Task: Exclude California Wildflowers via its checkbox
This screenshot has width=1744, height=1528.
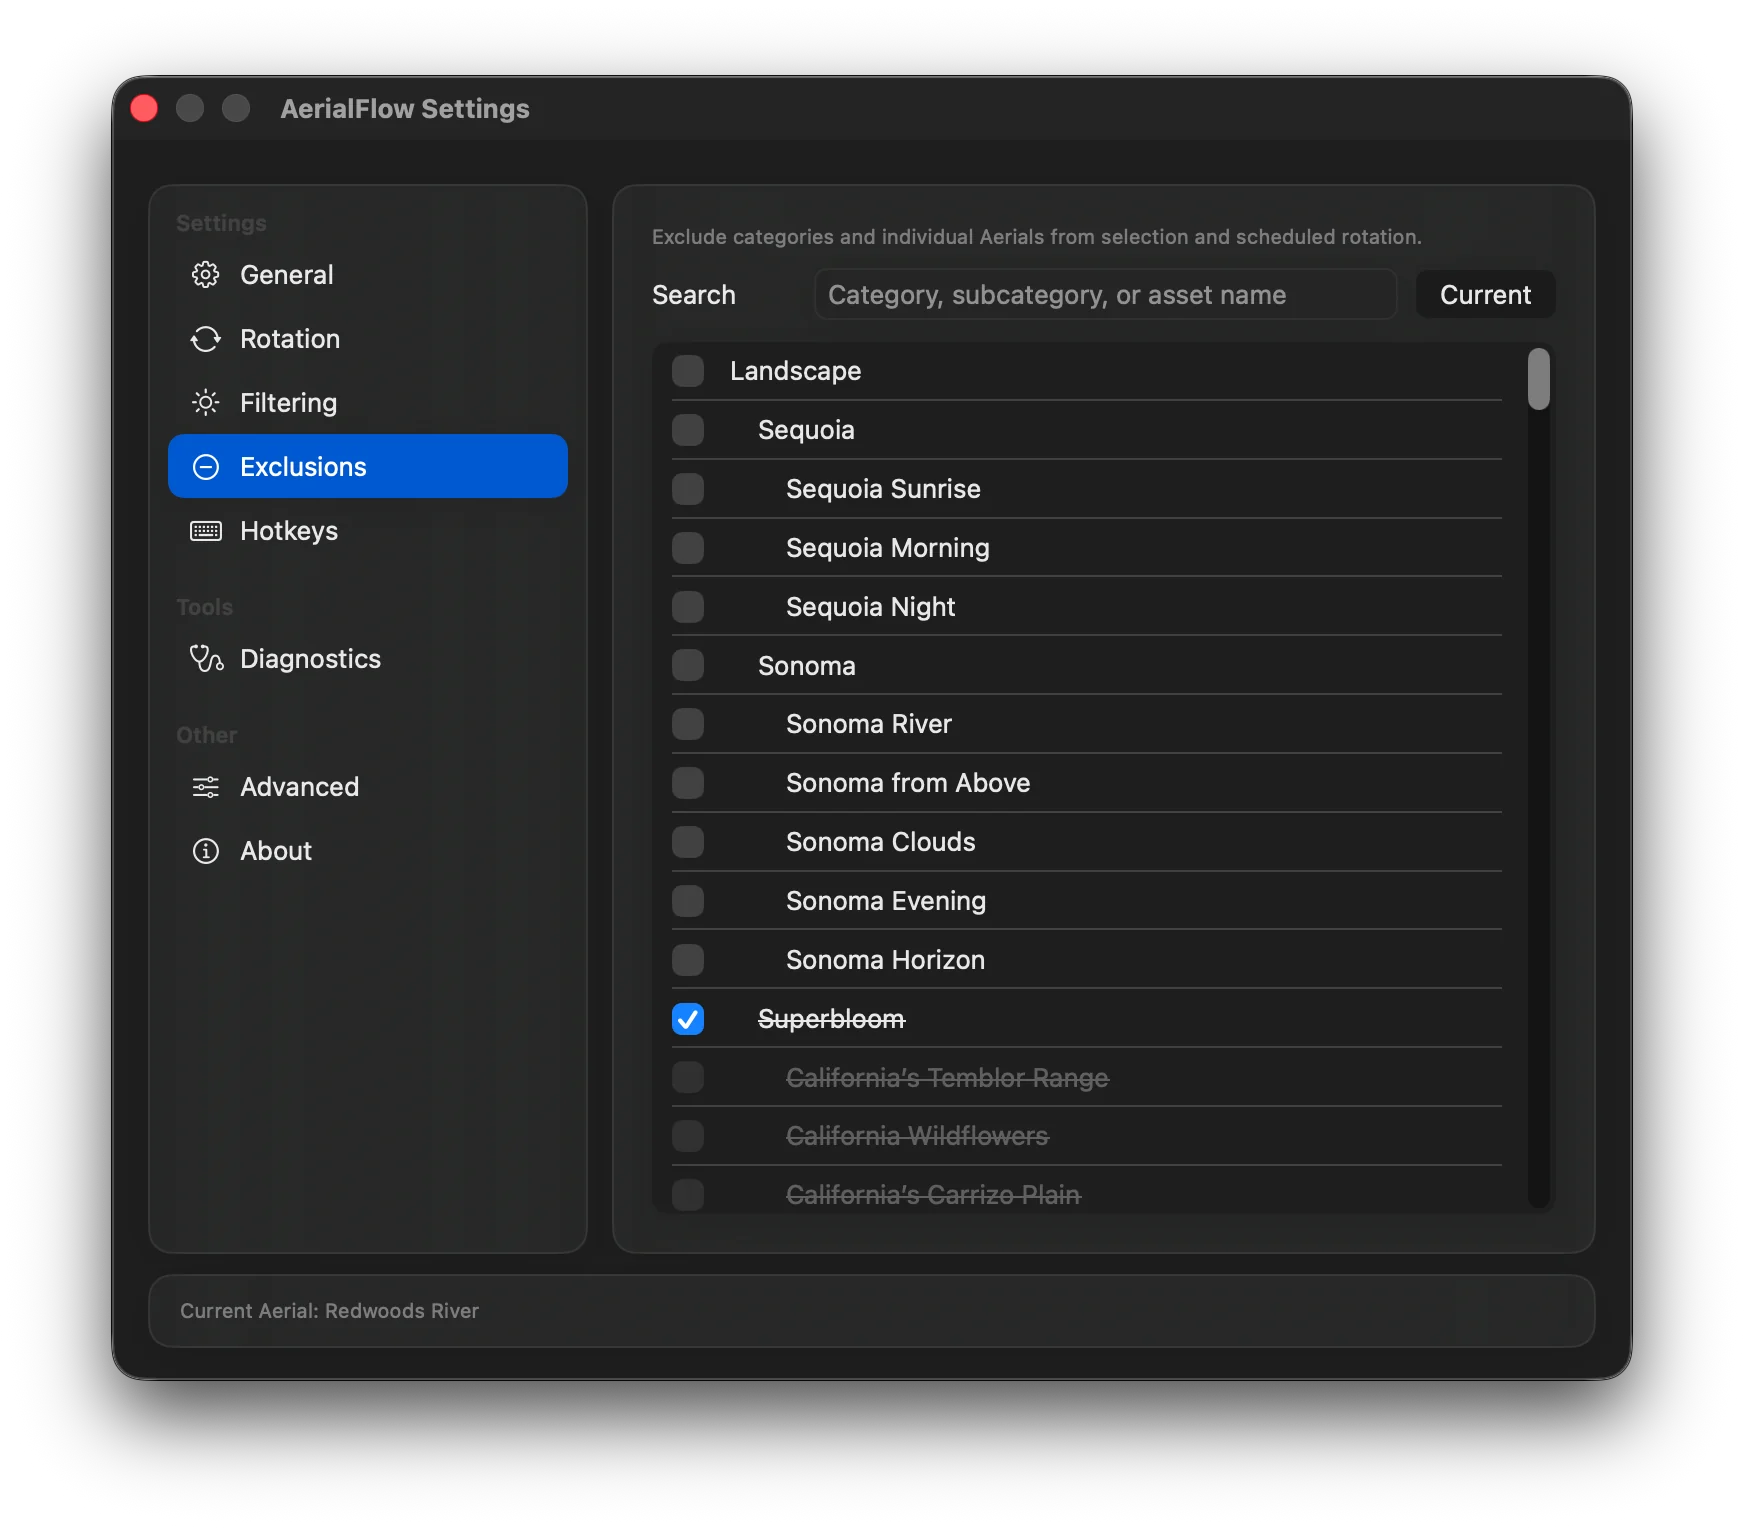Action: 688,1136
